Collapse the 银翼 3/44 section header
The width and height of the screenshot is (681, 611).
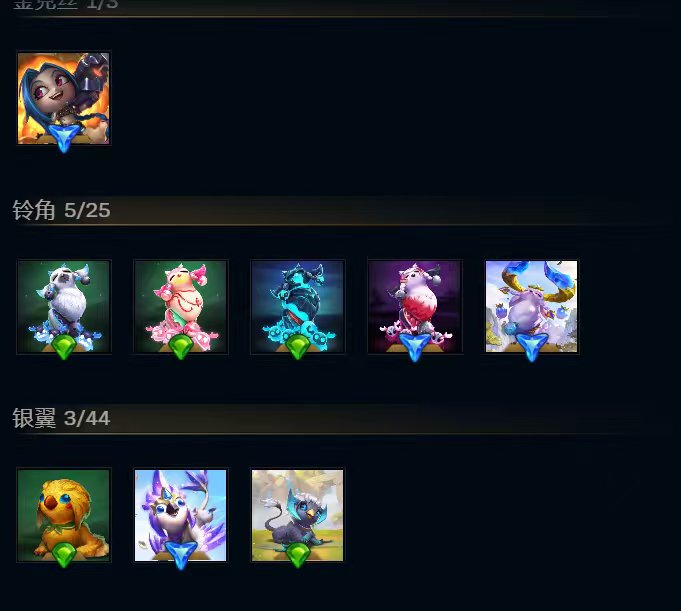tap(61, 418)
